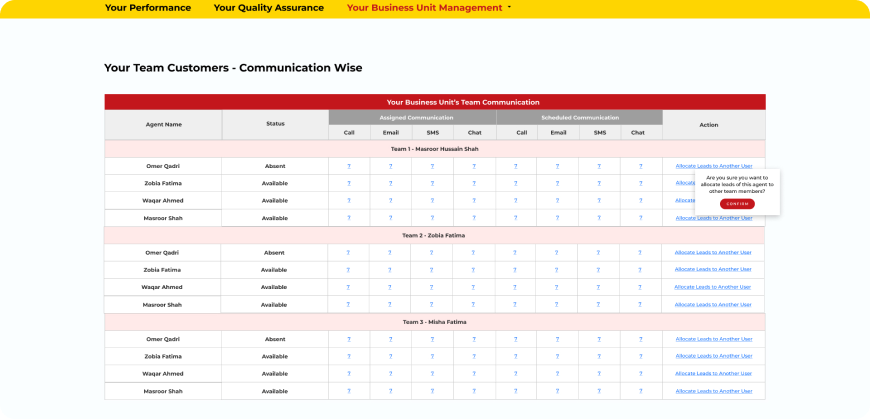The width and height of the screenshot is (870, 419).
Task: Allocate leads for Masroor Shah in Team 3
Action: click(x=713, y=391)
